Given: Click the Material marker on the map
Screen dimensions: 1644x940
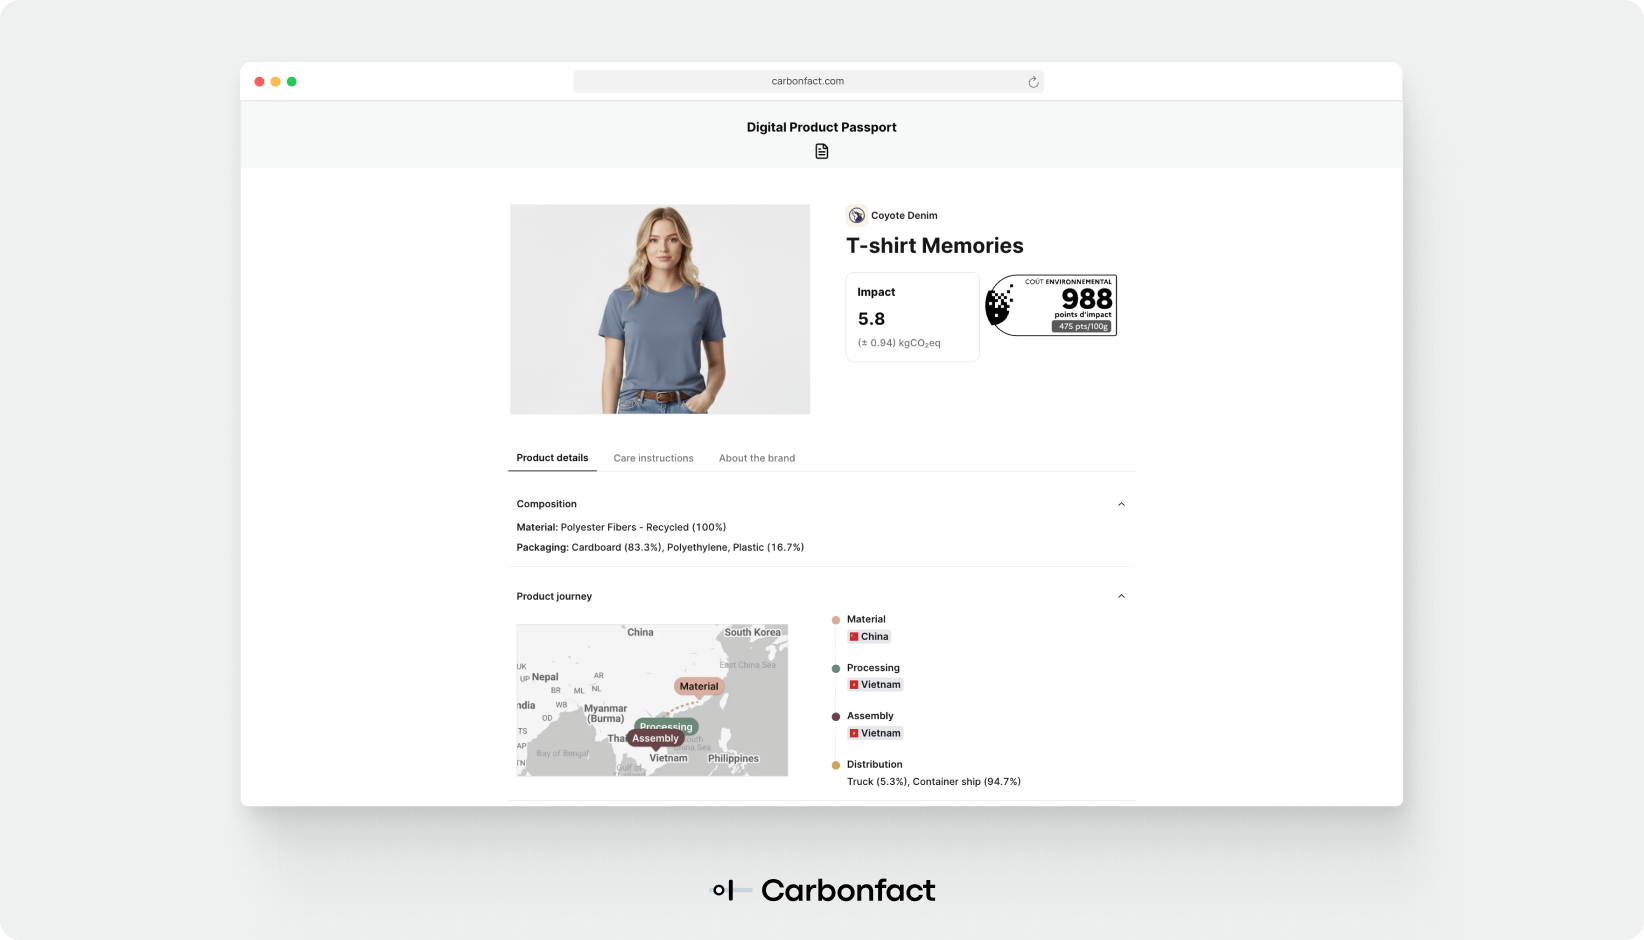Looking at the screenshot, I should pos(698,686).
